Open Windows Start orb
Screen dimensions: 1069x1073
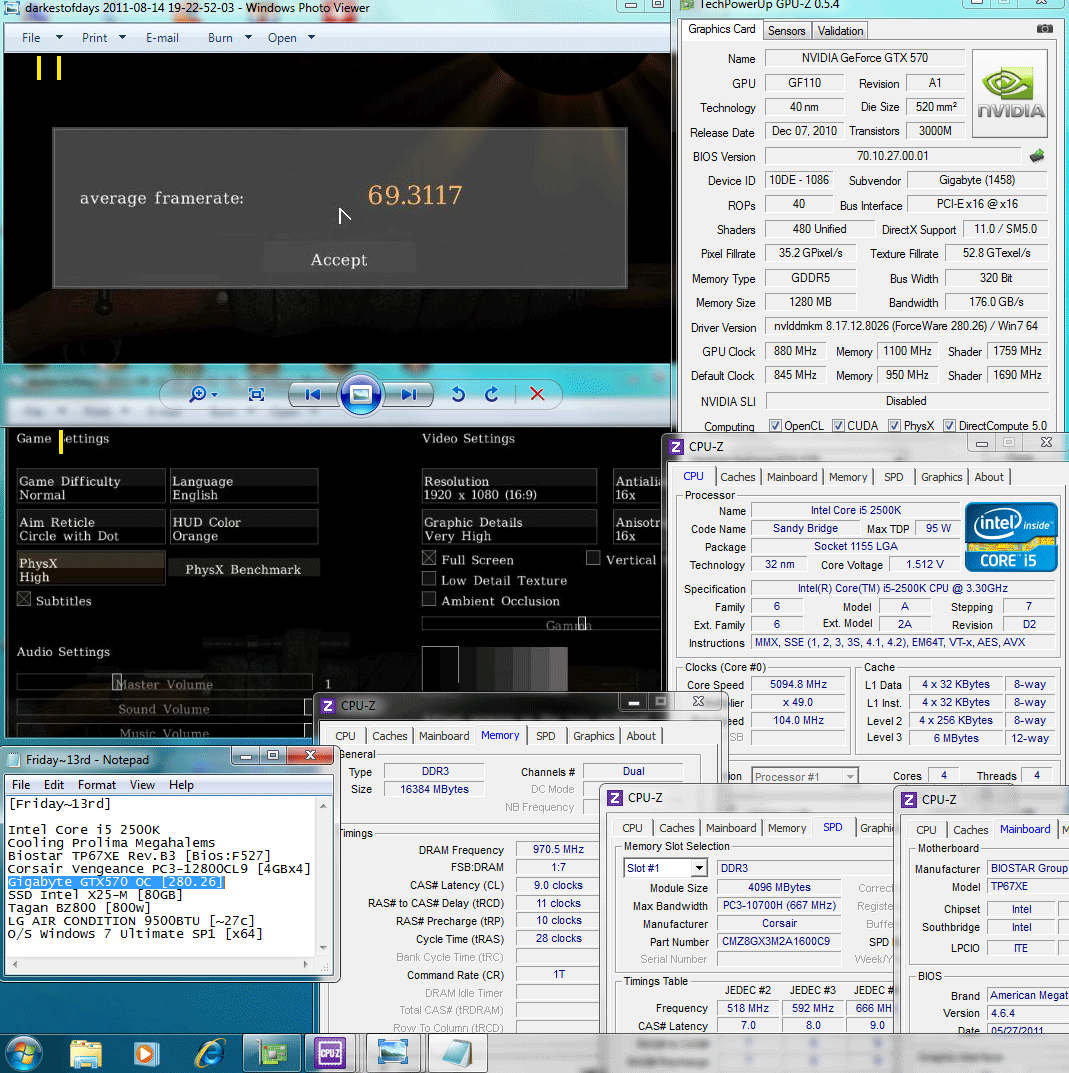click(x=23, y=1053)
